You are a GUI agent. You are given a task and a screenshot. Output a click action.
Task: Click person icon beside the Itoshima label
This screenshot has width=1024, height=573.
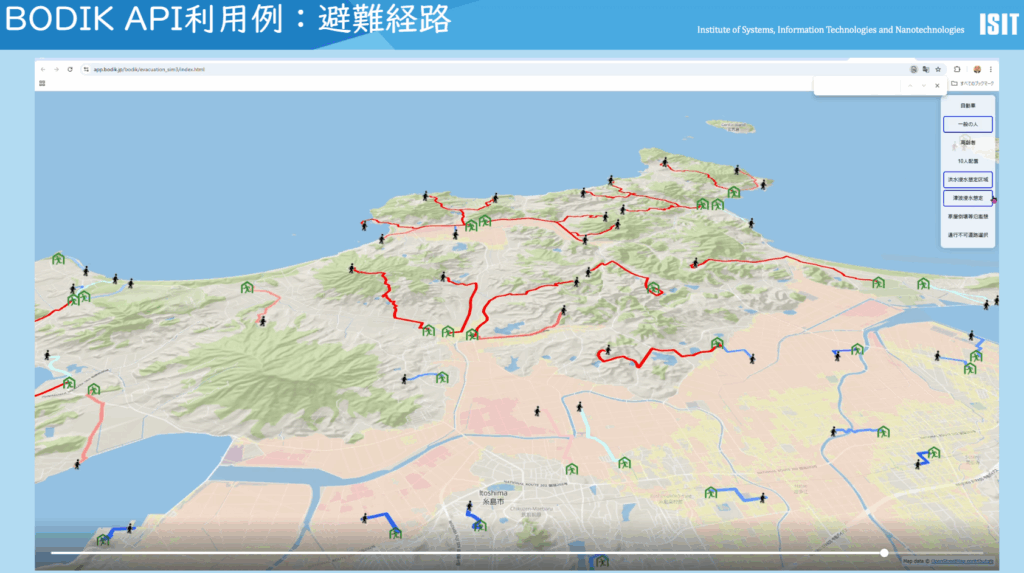pos(470,506)
